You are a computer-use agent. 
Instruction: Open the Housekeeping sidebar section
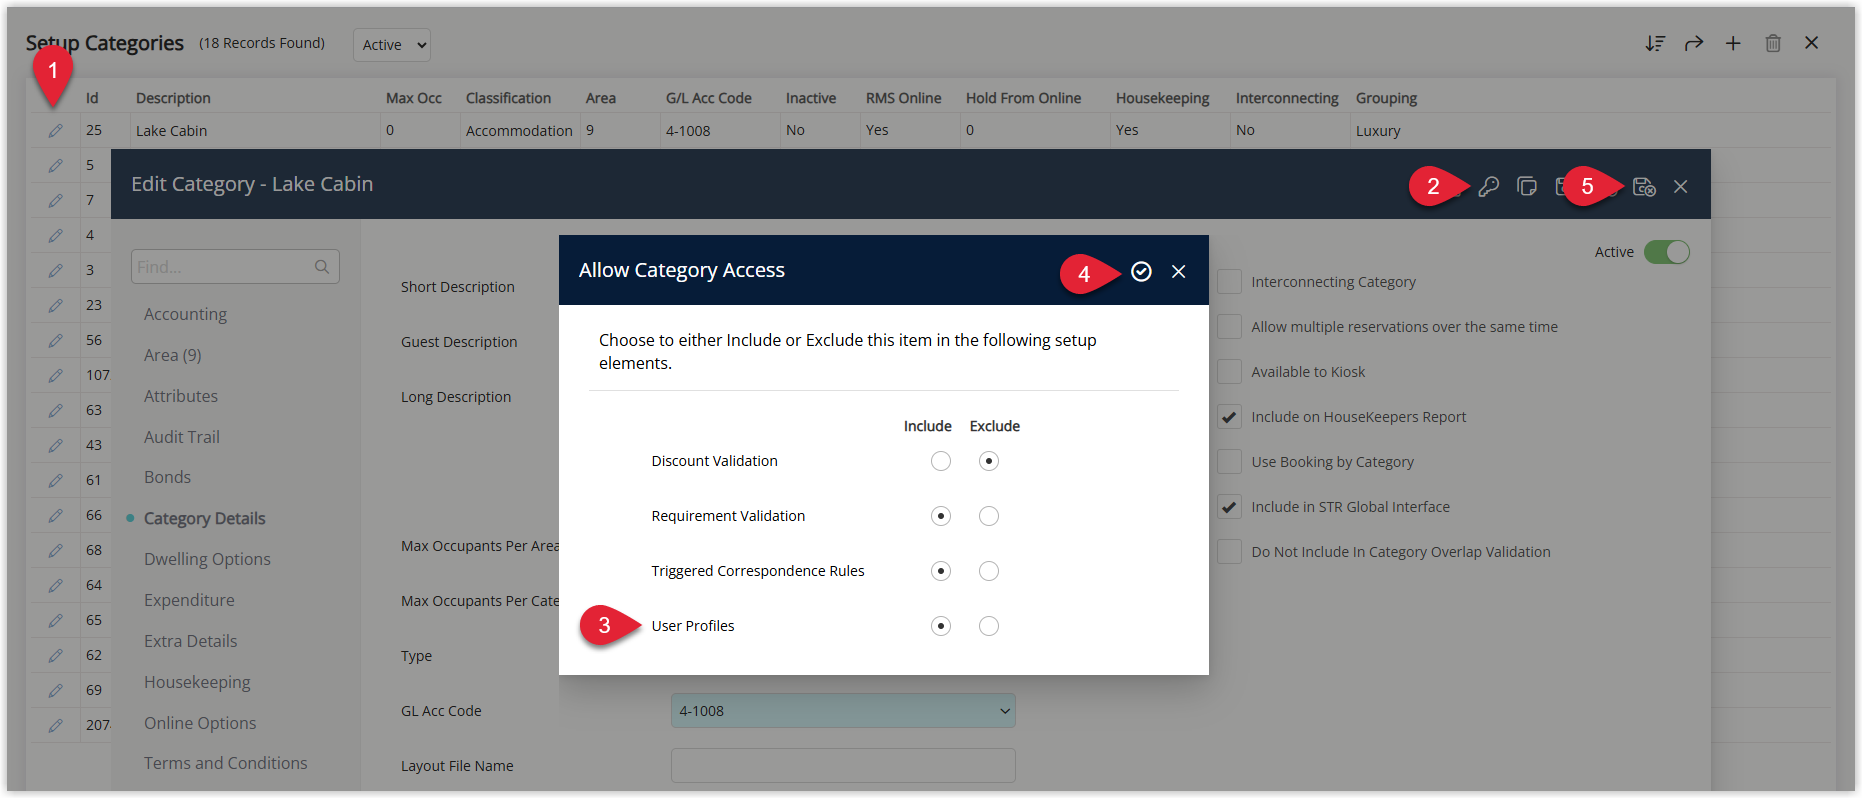point(197,682)
